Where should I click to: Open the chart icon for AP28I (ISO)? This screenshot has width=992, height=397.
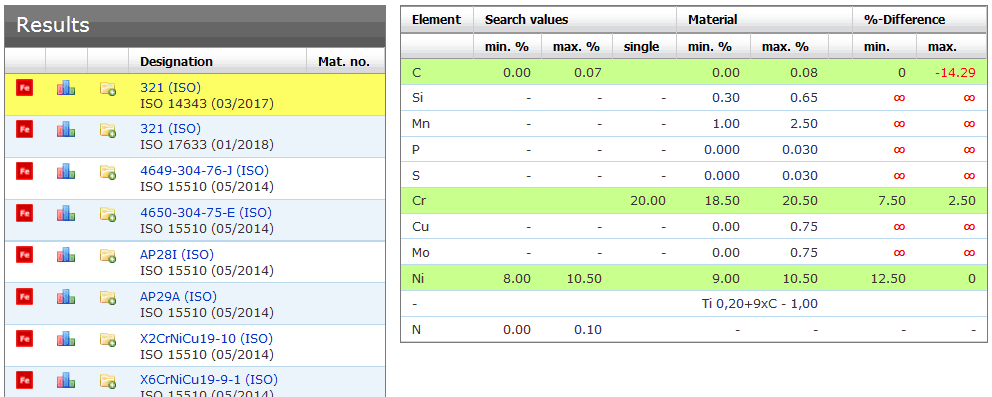66,255
